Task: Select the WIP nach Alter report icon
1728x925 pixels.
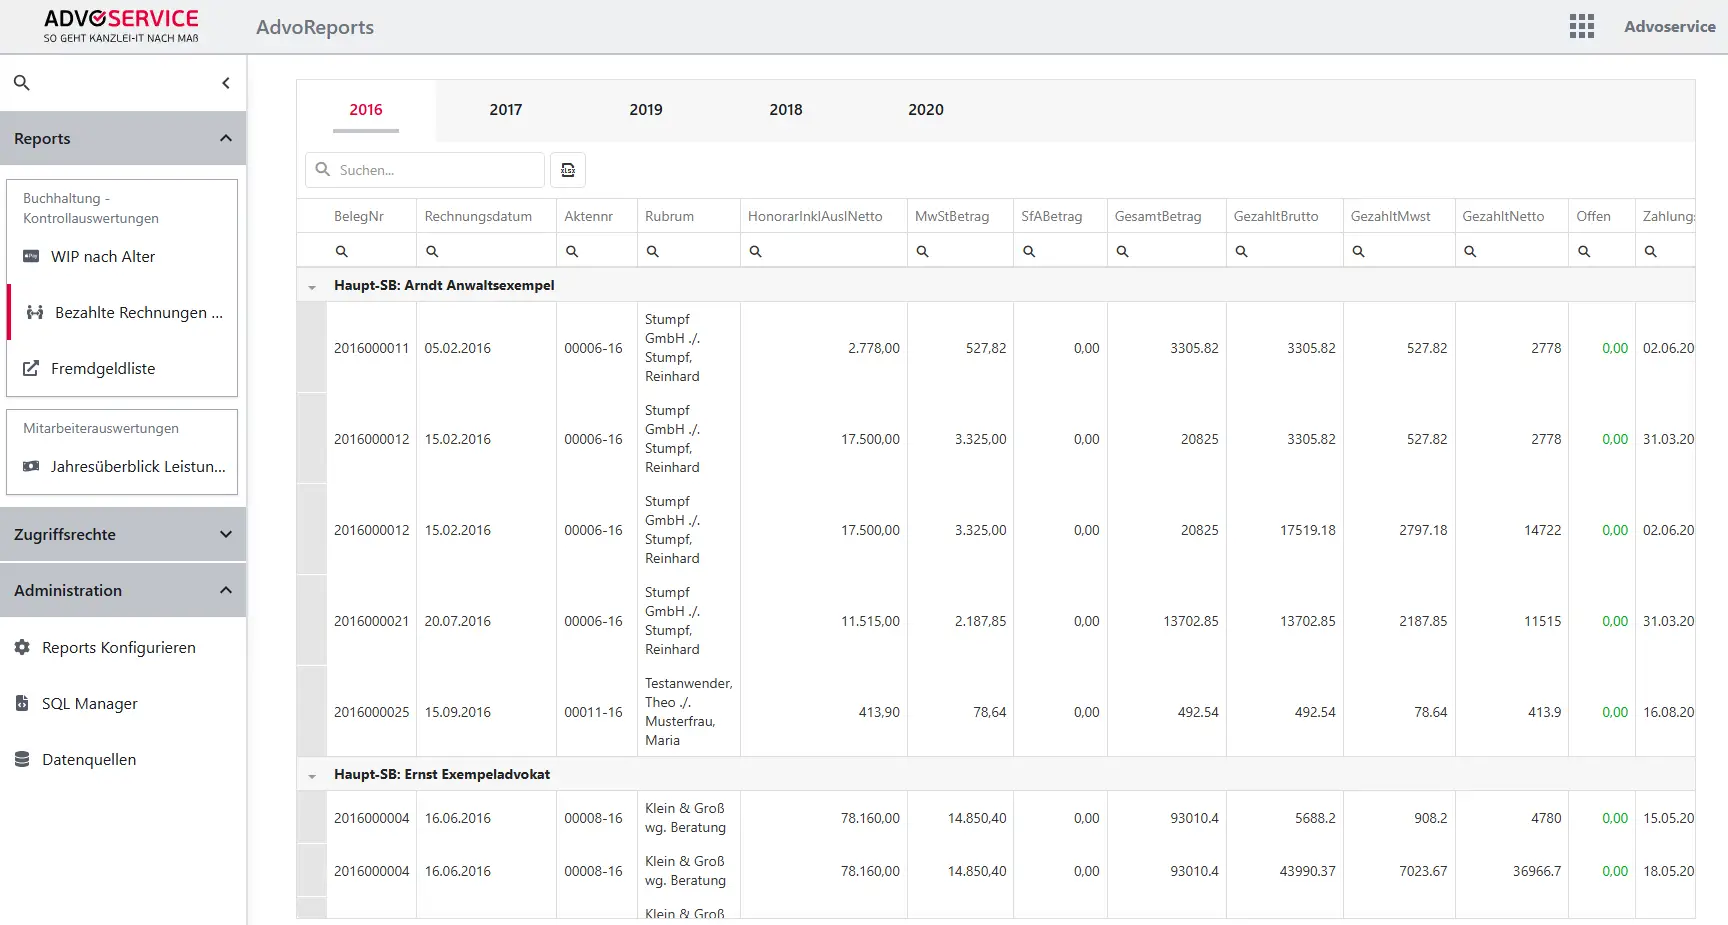Action: (30, 256)
